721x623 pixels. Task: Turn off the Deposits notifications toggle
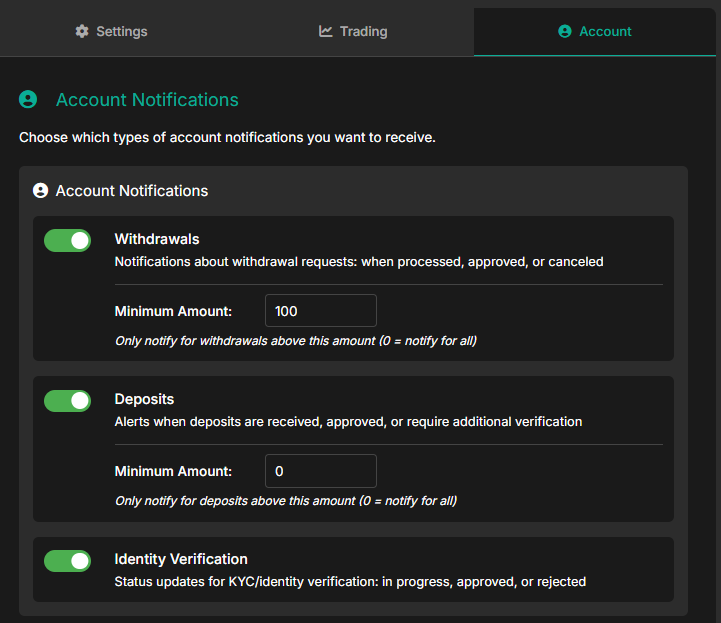tap(67, 401)
